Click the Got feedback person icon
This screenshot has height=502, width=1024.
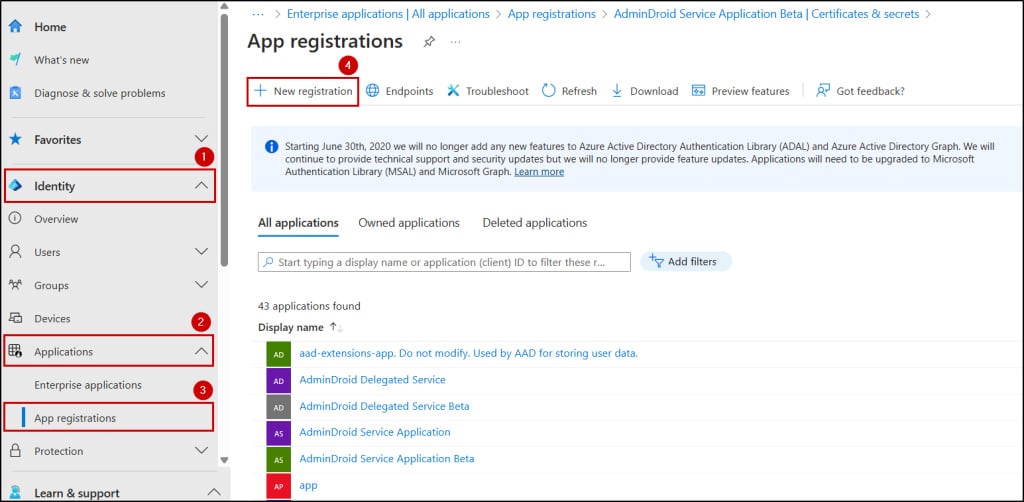point(823,91)
